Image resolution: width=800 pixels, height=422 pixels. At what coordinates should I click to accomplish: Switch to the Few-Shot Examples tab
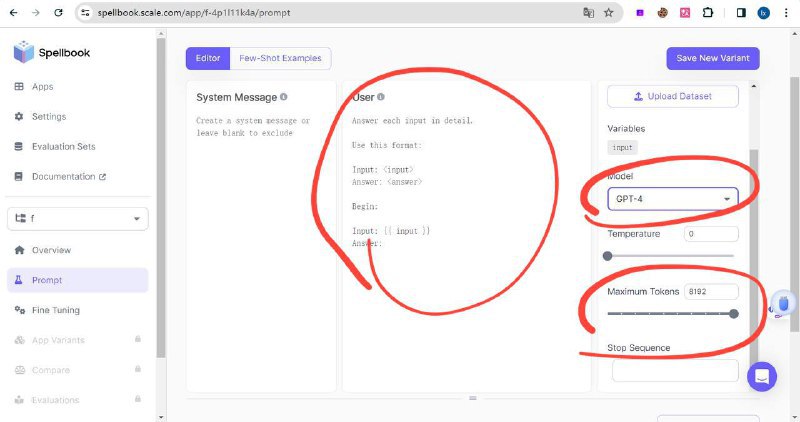(x=280, y=58)
